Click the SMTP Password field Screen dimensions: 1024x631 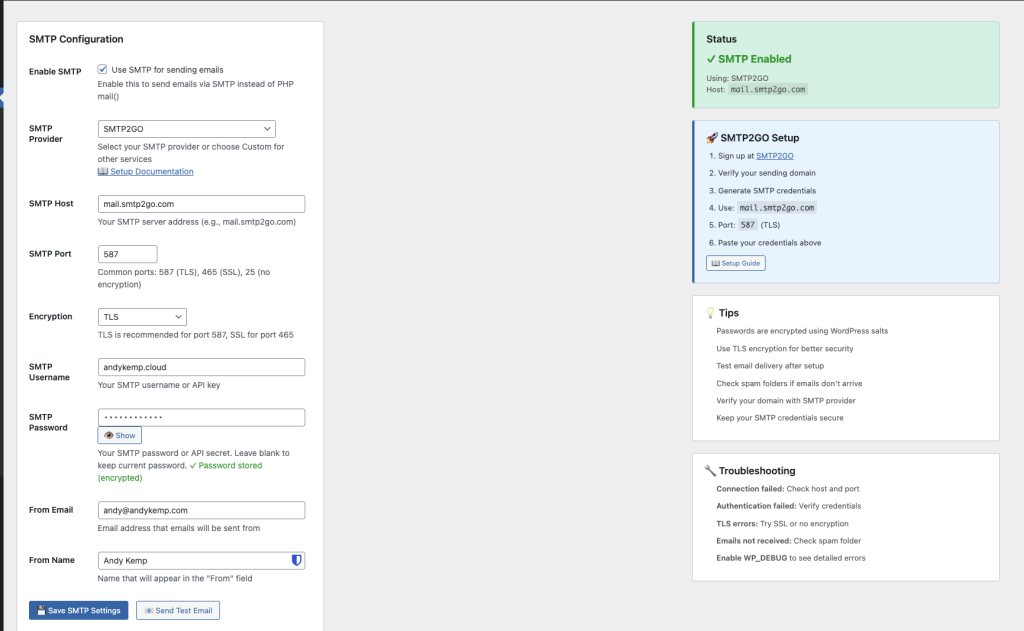pyautogui.click(x=201, y=417)
